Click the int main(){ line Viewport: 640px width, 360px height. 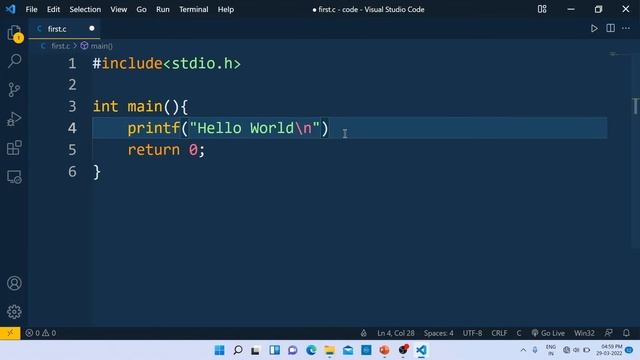140,107
